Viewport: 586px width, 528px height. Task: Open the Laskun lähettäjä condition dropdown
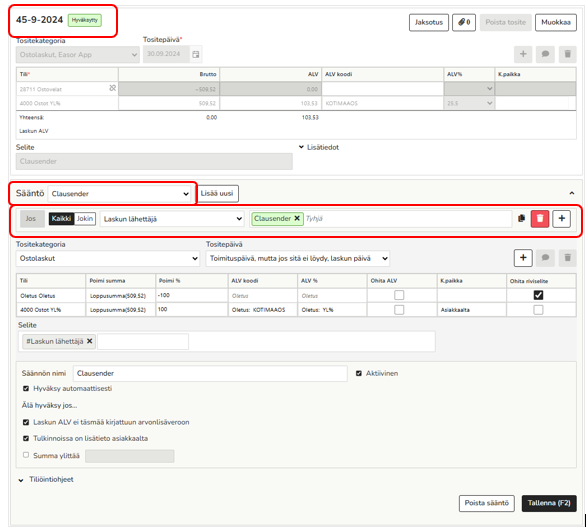pos(172,219)
